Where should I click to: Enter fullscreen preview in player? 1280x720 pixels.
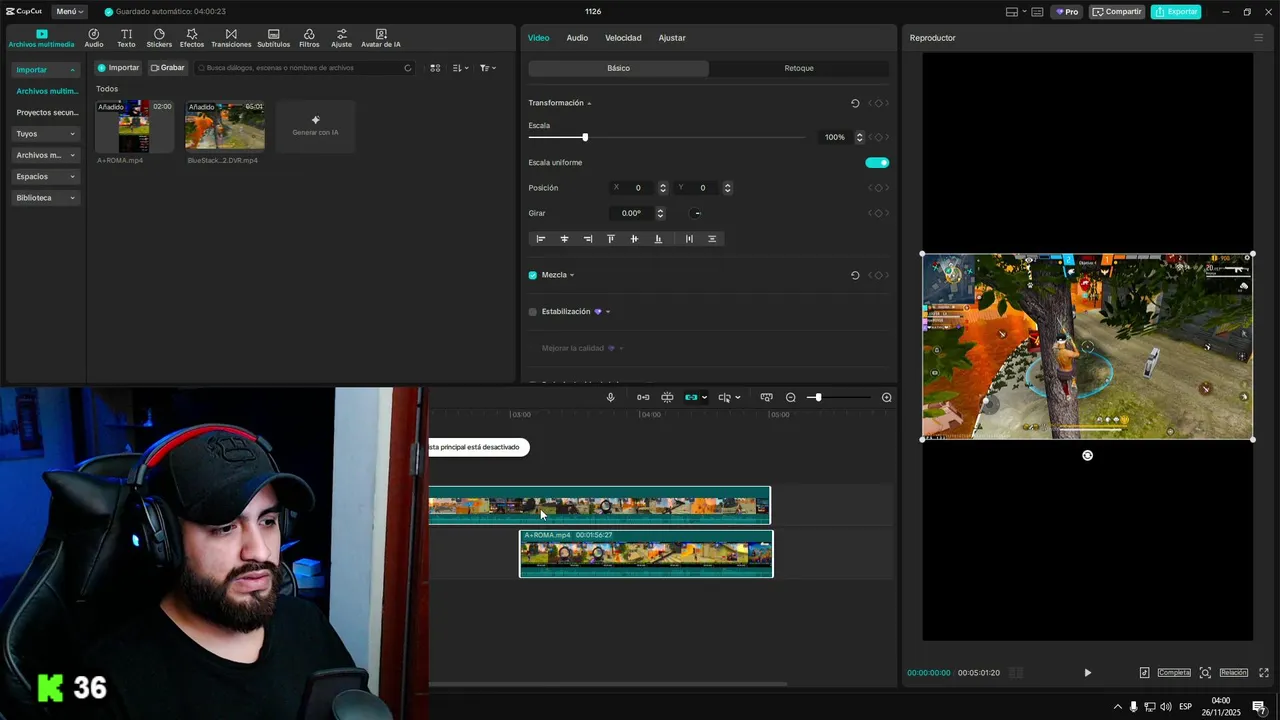pos(1264,673)
